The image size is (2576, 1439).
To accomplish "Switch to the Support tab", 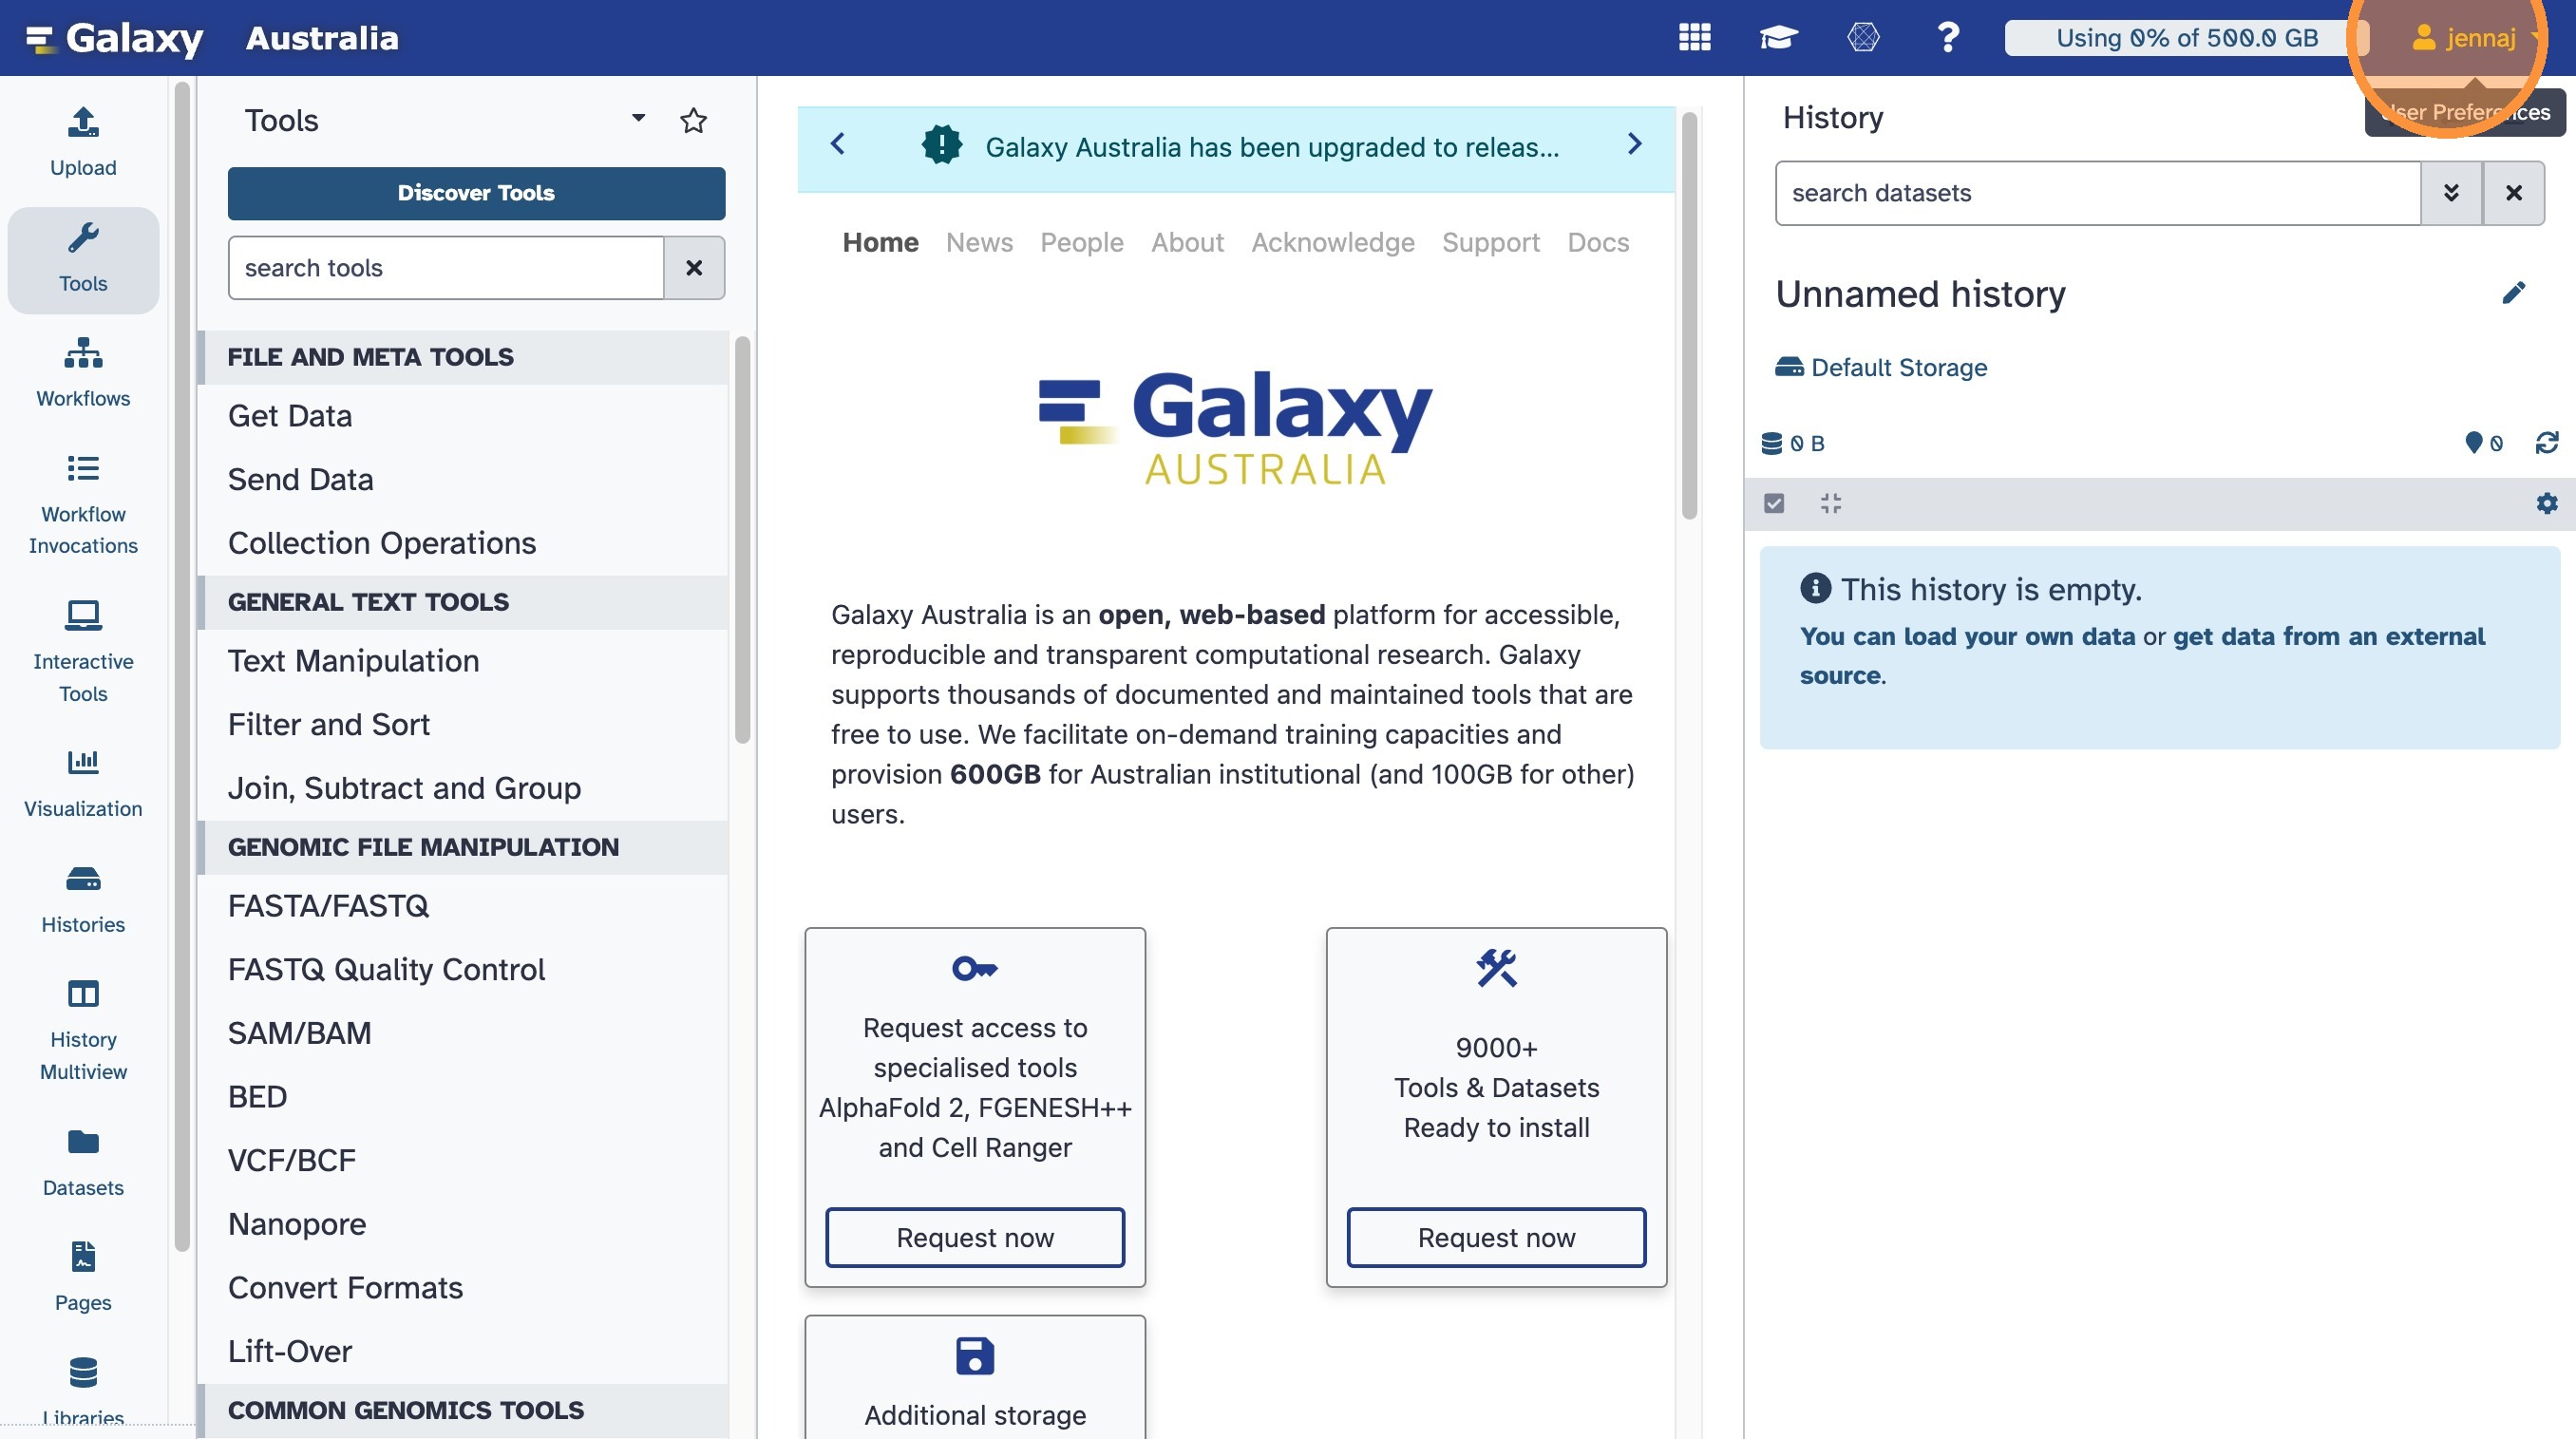I will click(1490, 242).
